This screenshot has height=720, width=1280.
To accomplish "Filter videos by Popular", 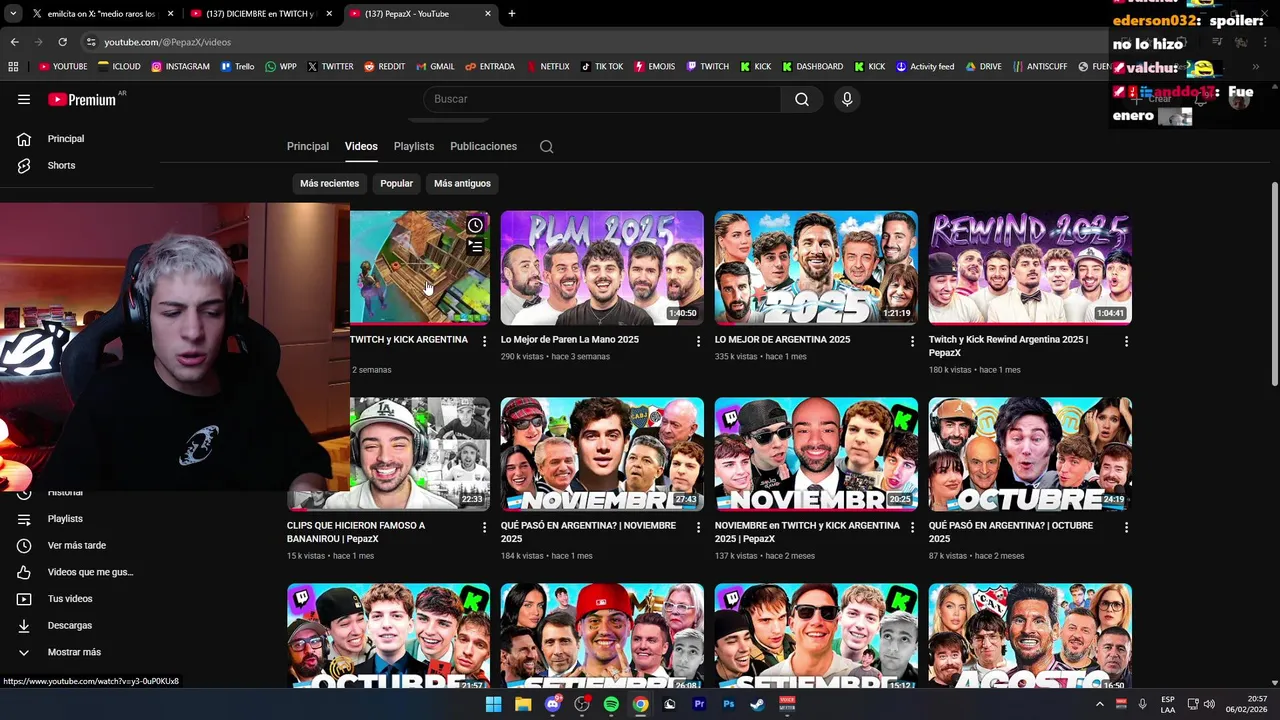I will [396, 183].
